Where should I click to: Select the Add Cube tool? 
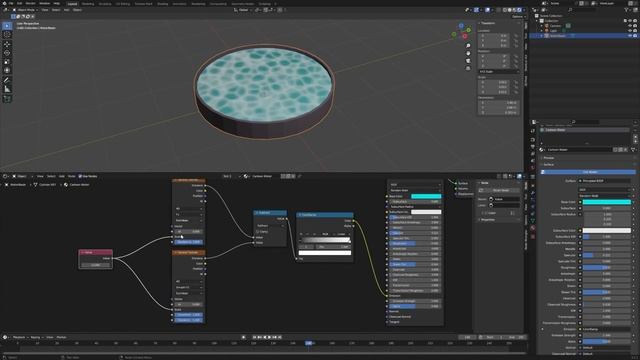7,99
